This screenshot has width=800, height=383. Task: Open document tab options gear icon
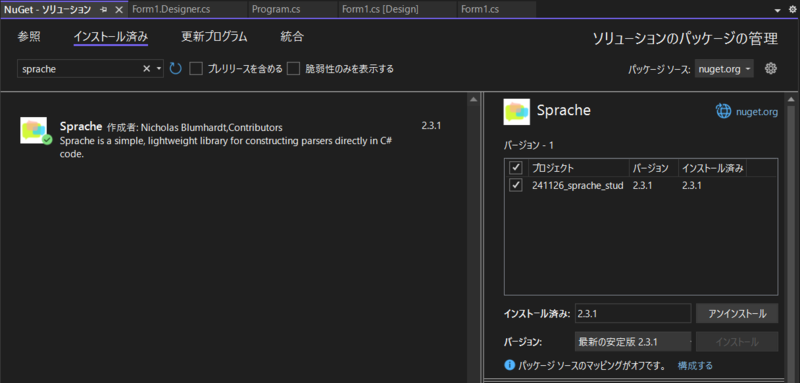[792, 9]
